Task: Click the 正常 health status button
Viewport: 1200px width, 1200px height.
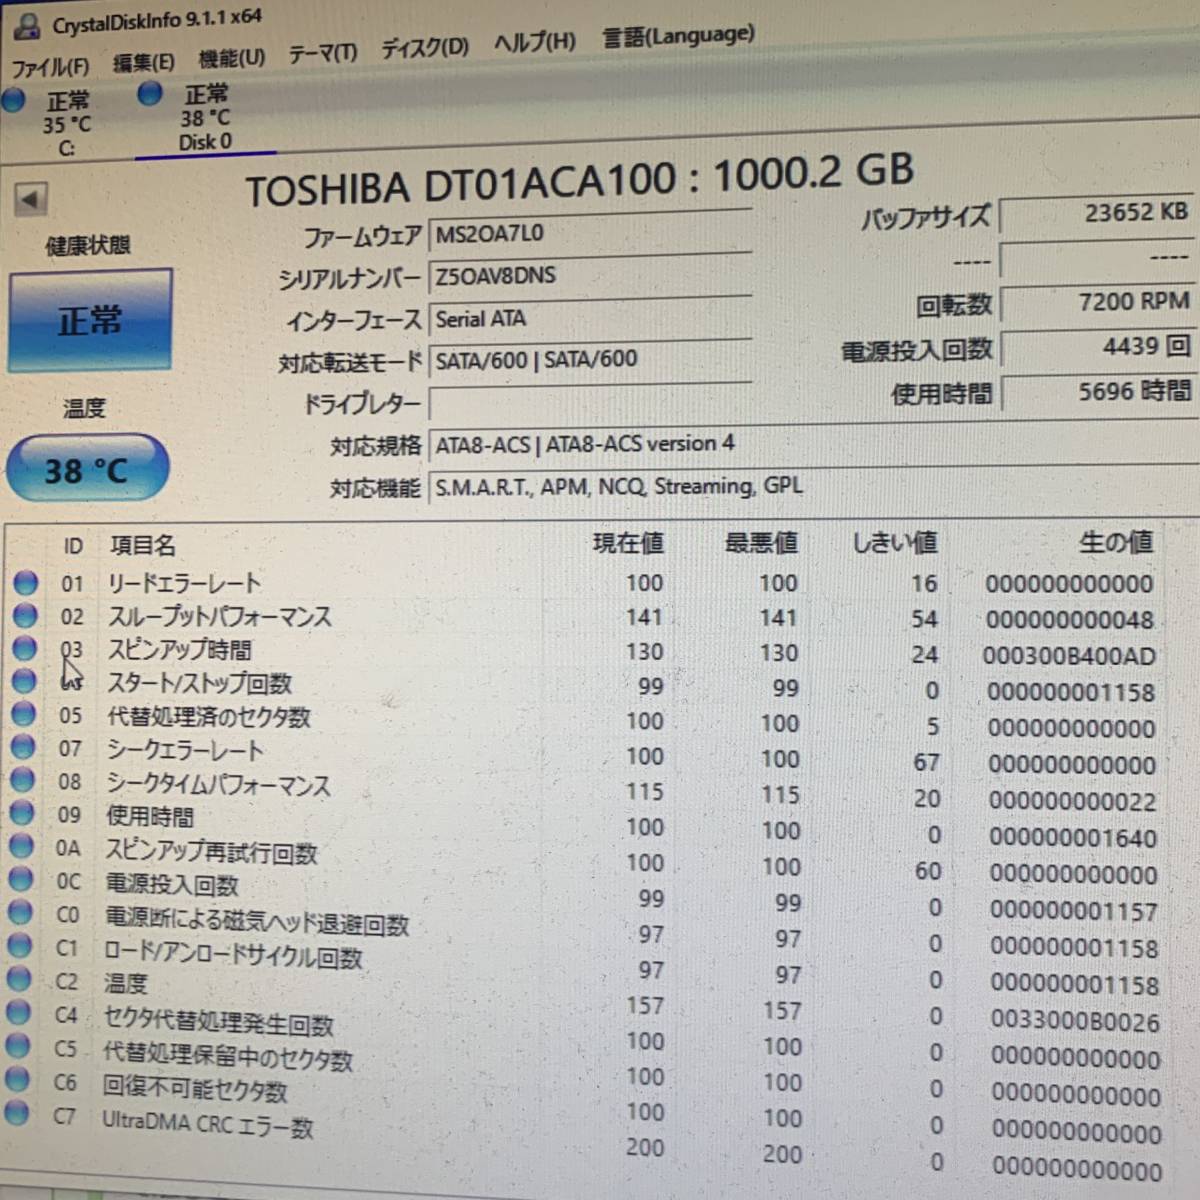Action: pyautogui.click(x=90, y=320)
